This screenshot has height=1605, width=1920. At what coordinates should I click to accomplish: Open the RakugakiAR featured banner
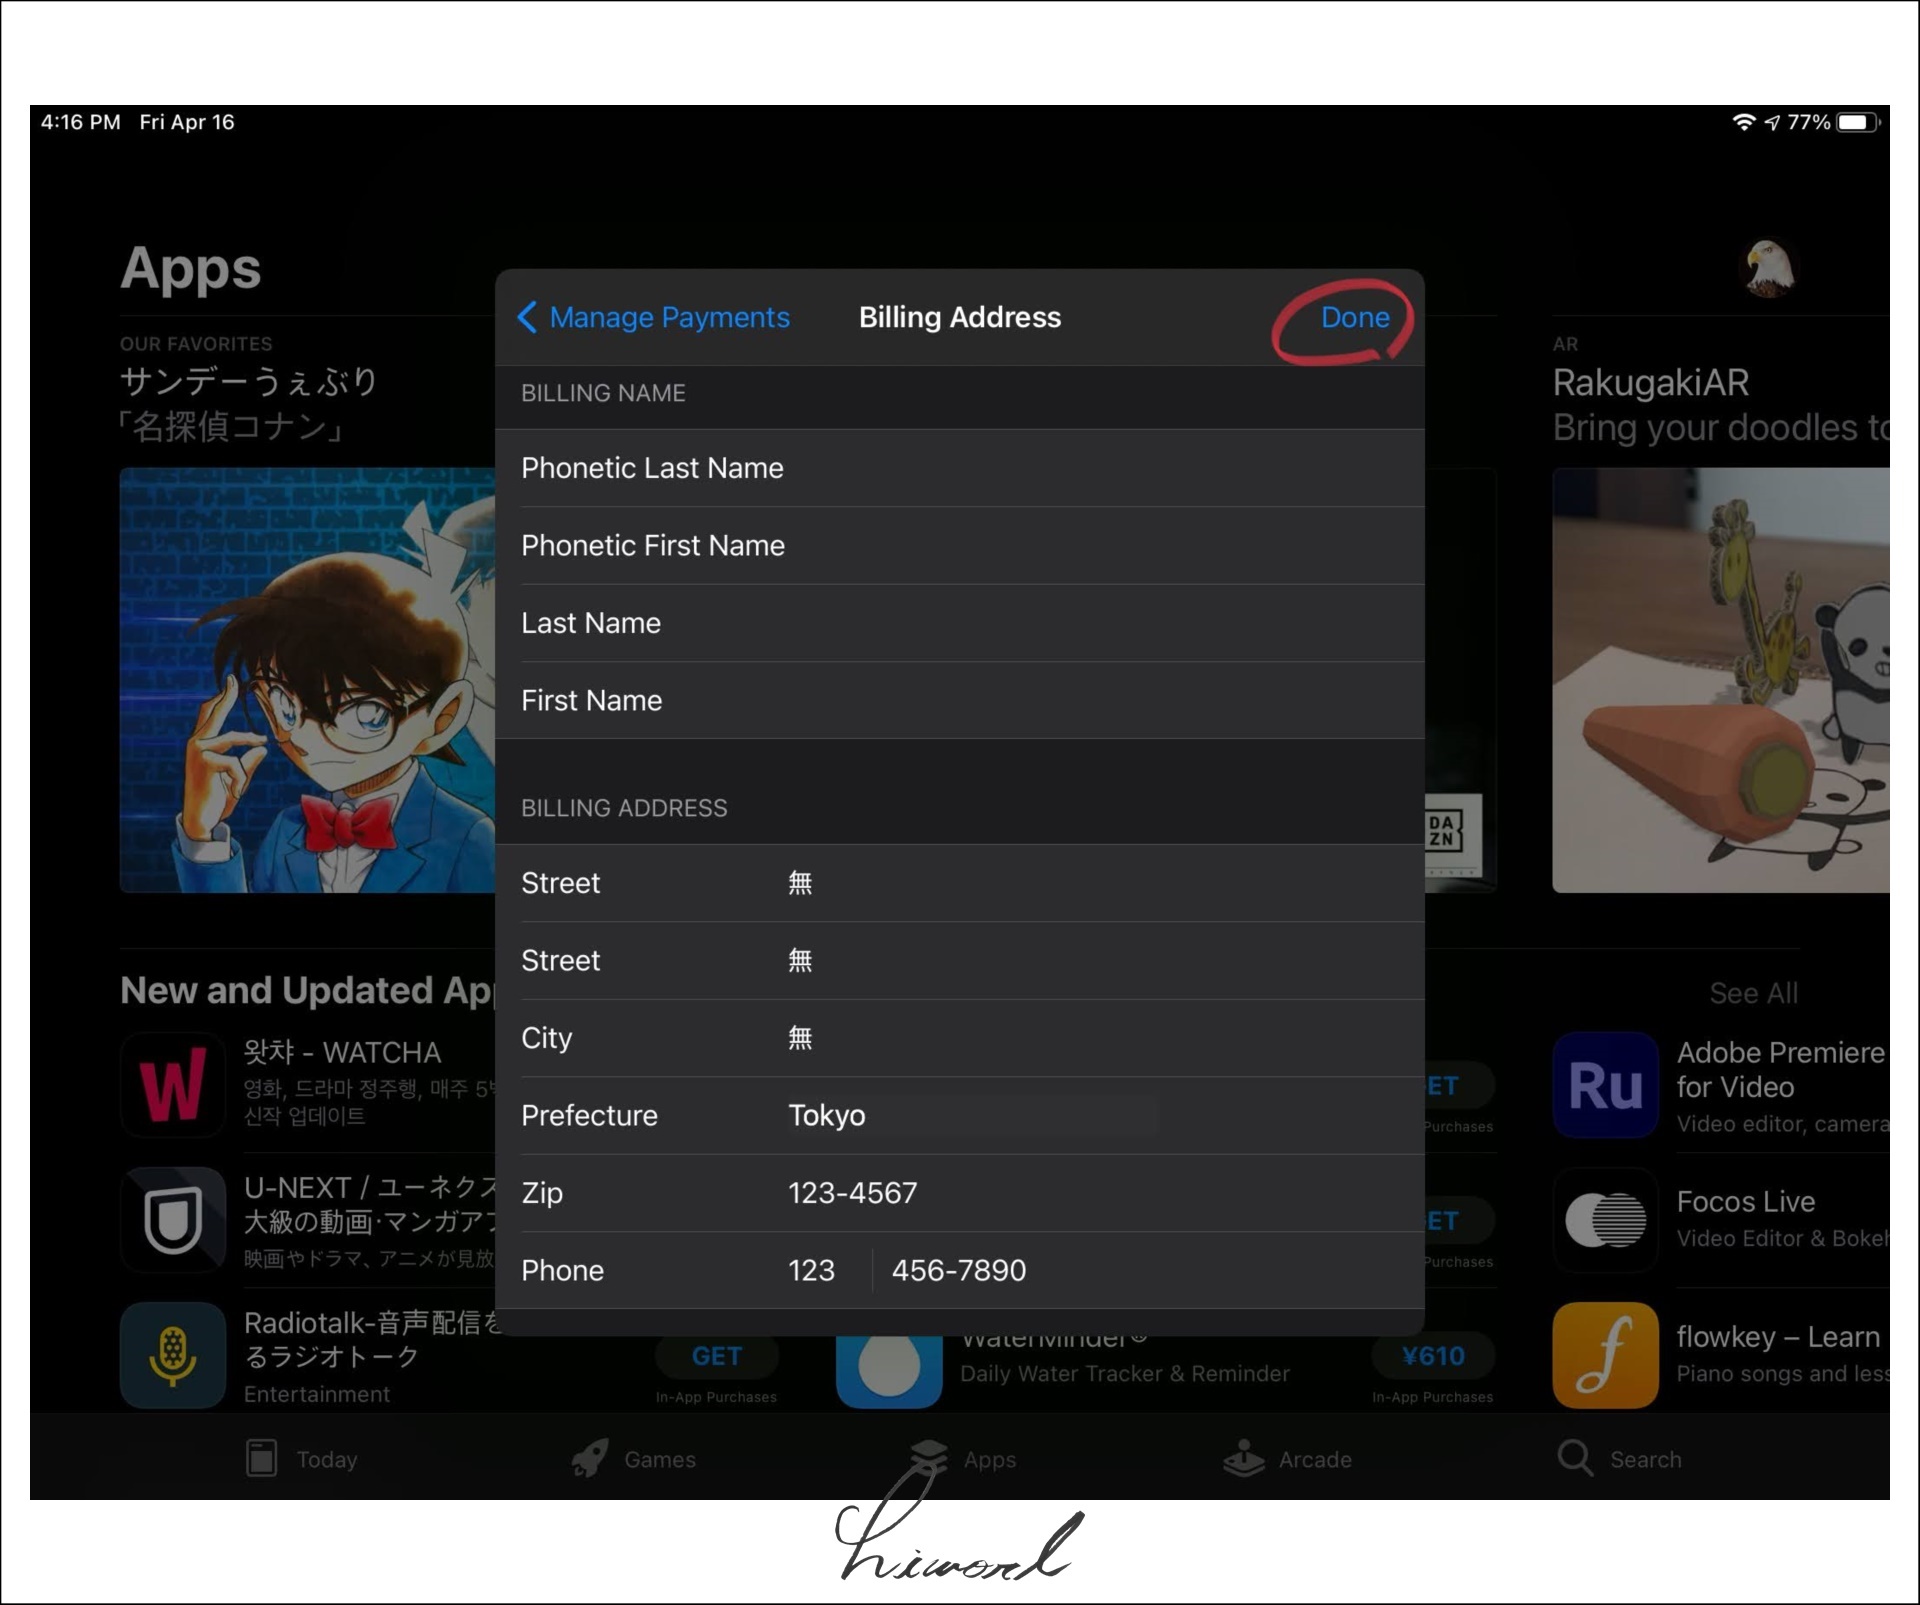pyautogui.click(x=1721, y=680)
